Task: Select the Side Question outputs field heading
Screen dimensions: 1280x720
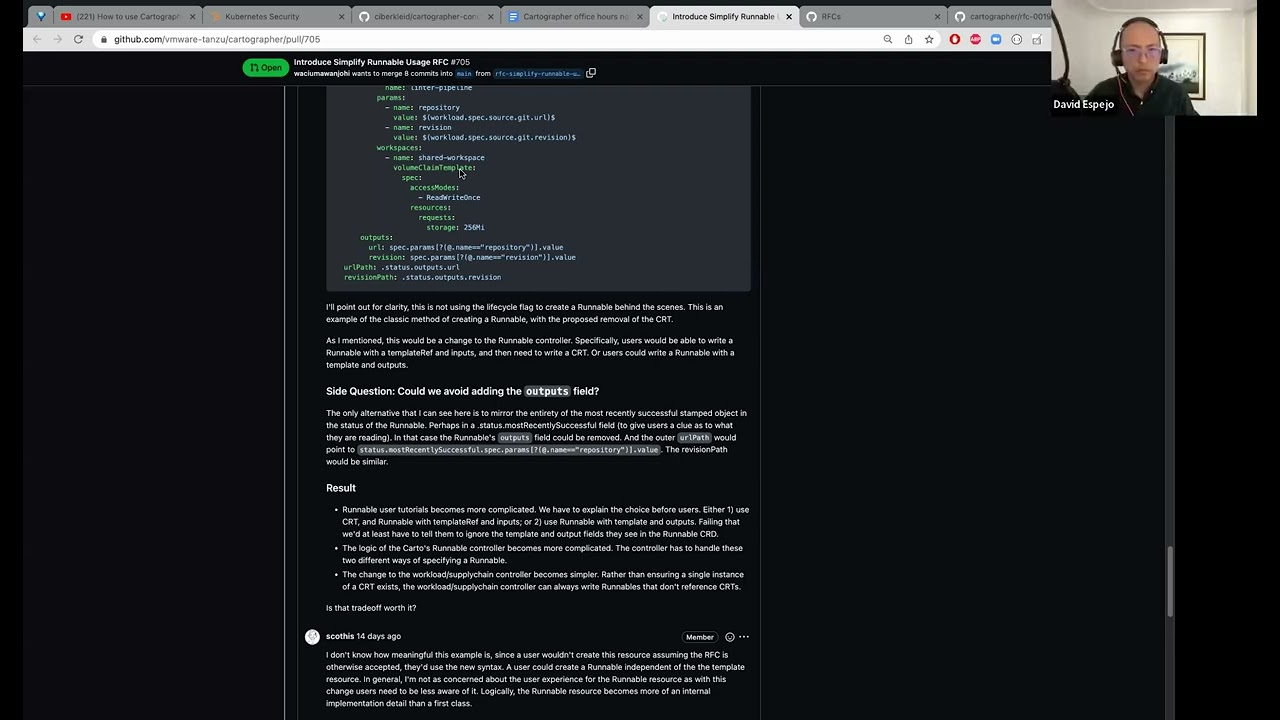Action: point(462,391)
